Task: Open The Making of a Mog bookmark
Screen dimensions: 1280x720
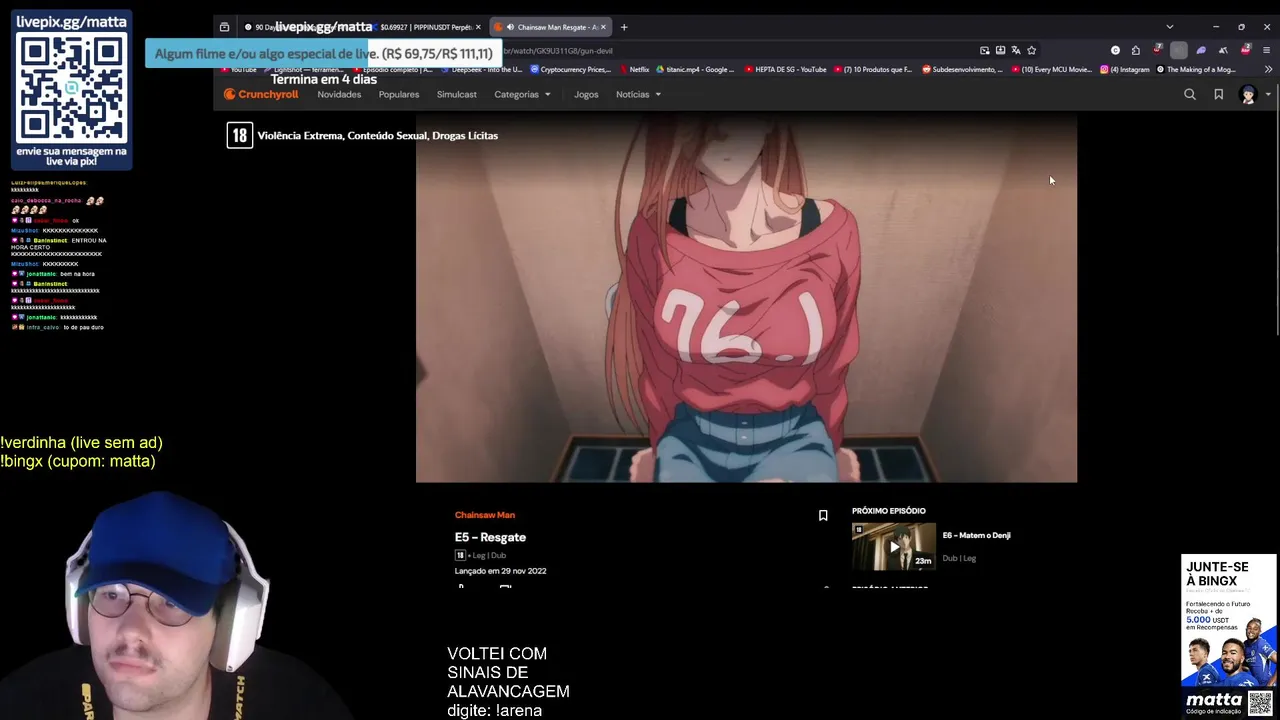Action: pos(1196,69)
